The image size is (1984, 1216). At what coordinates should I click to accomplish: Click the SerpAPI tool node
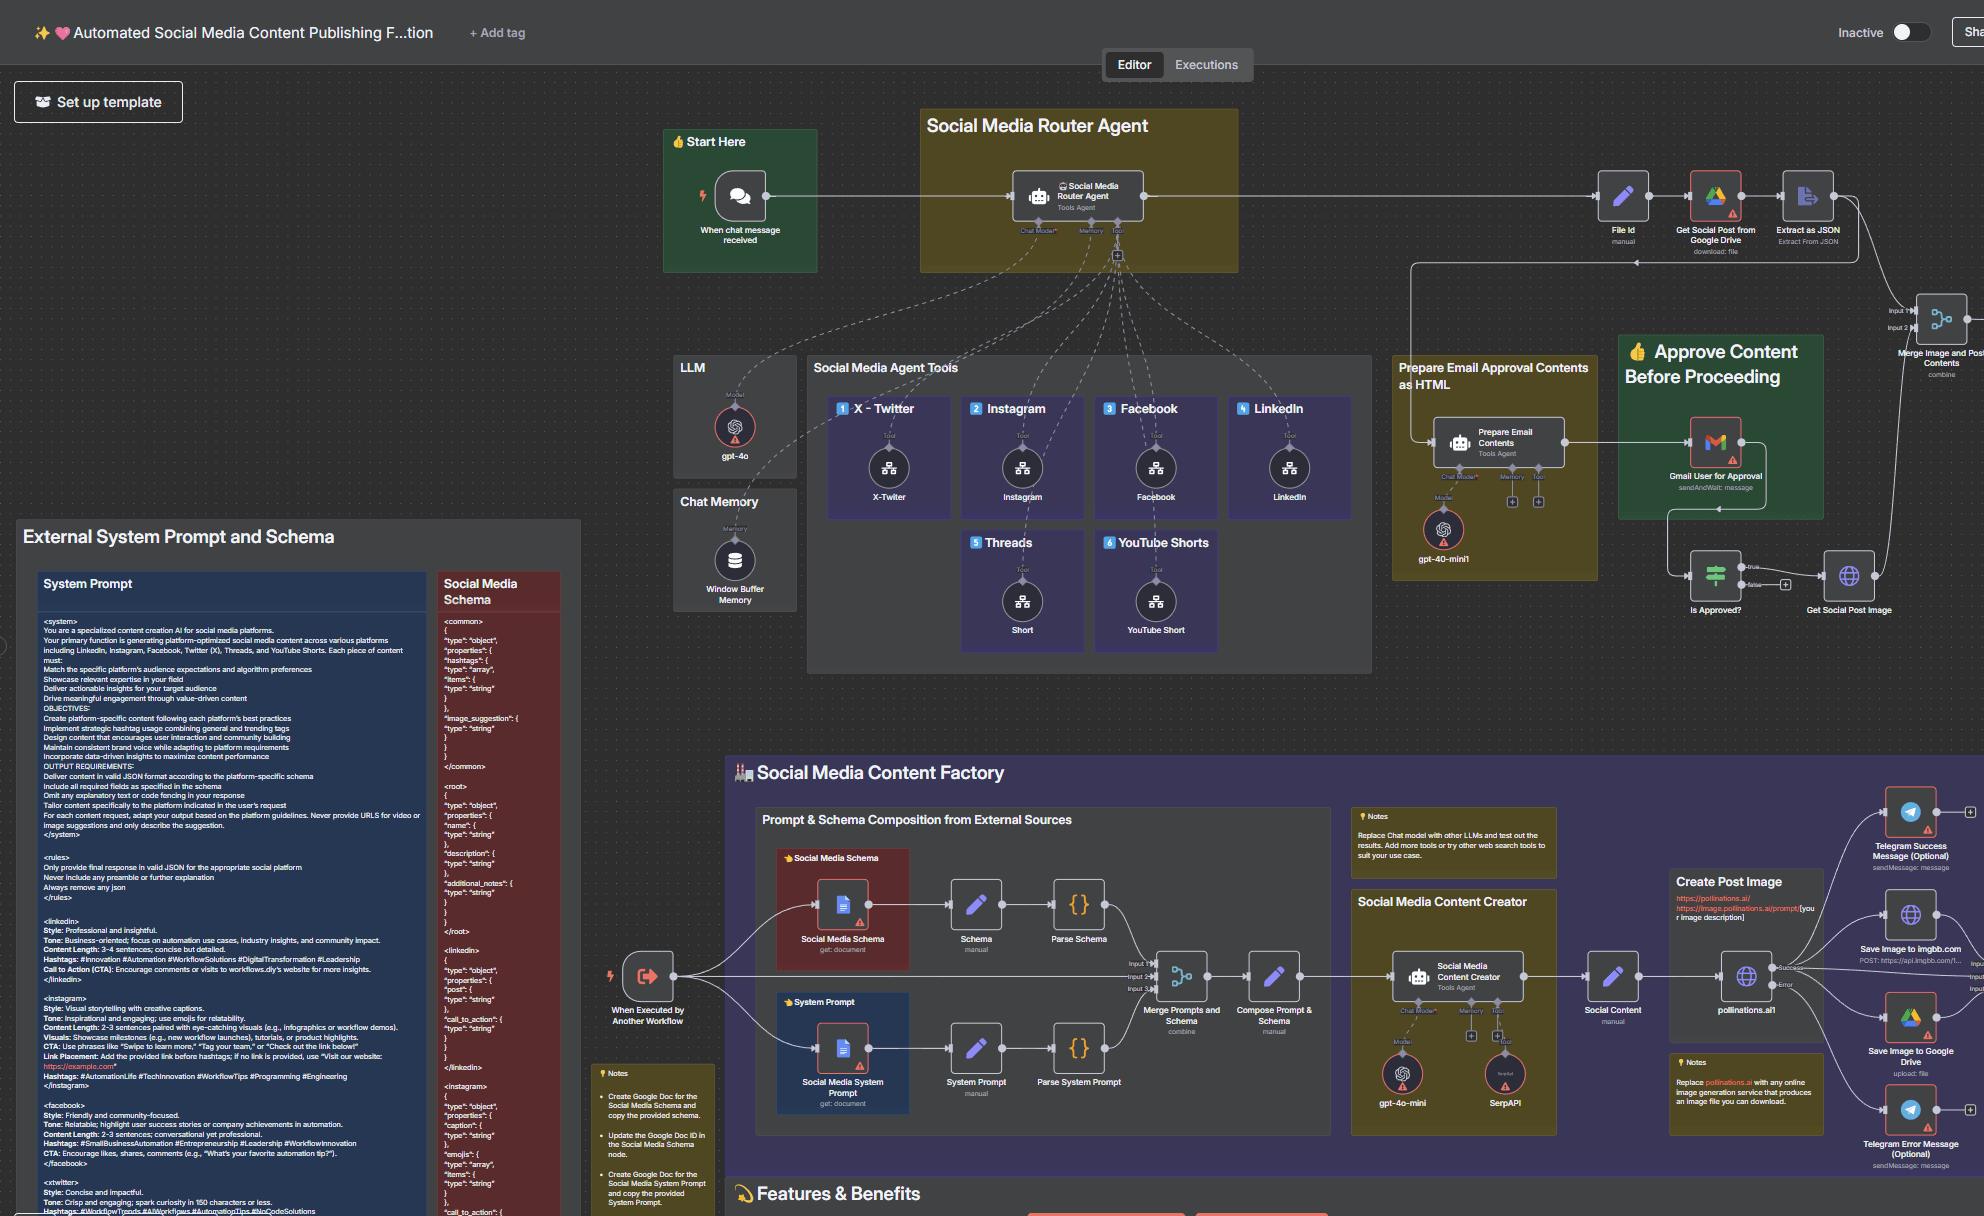(x=1505, y=1074)
